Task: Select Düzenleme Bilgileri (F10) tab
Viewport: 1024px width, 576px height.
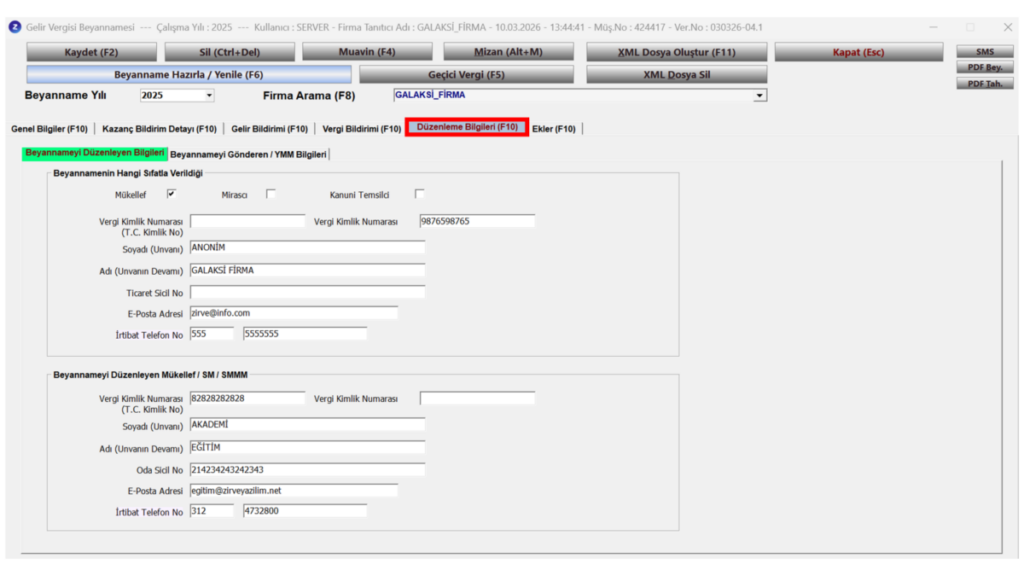Action: click(467, 127)
